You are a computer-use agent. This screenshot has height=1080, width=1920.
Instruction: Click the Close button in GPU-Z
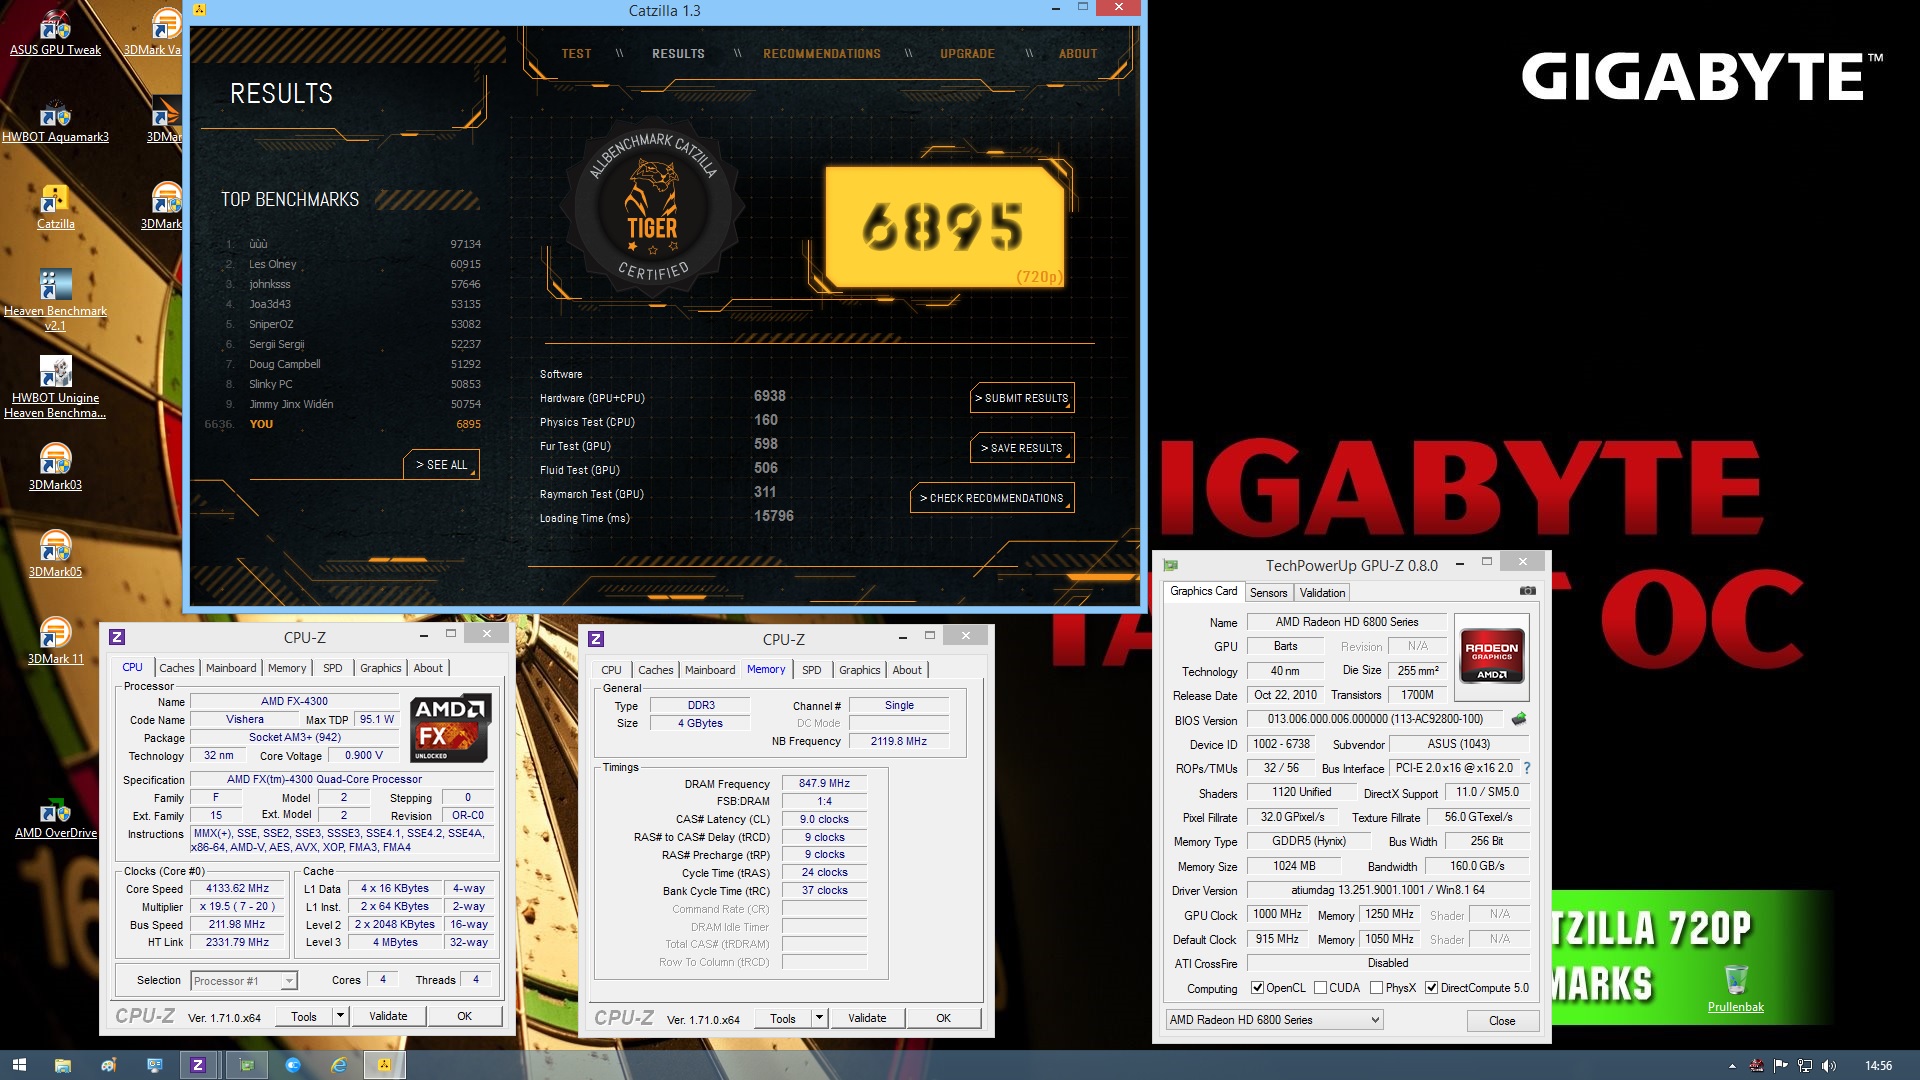click(1502, 1021)
